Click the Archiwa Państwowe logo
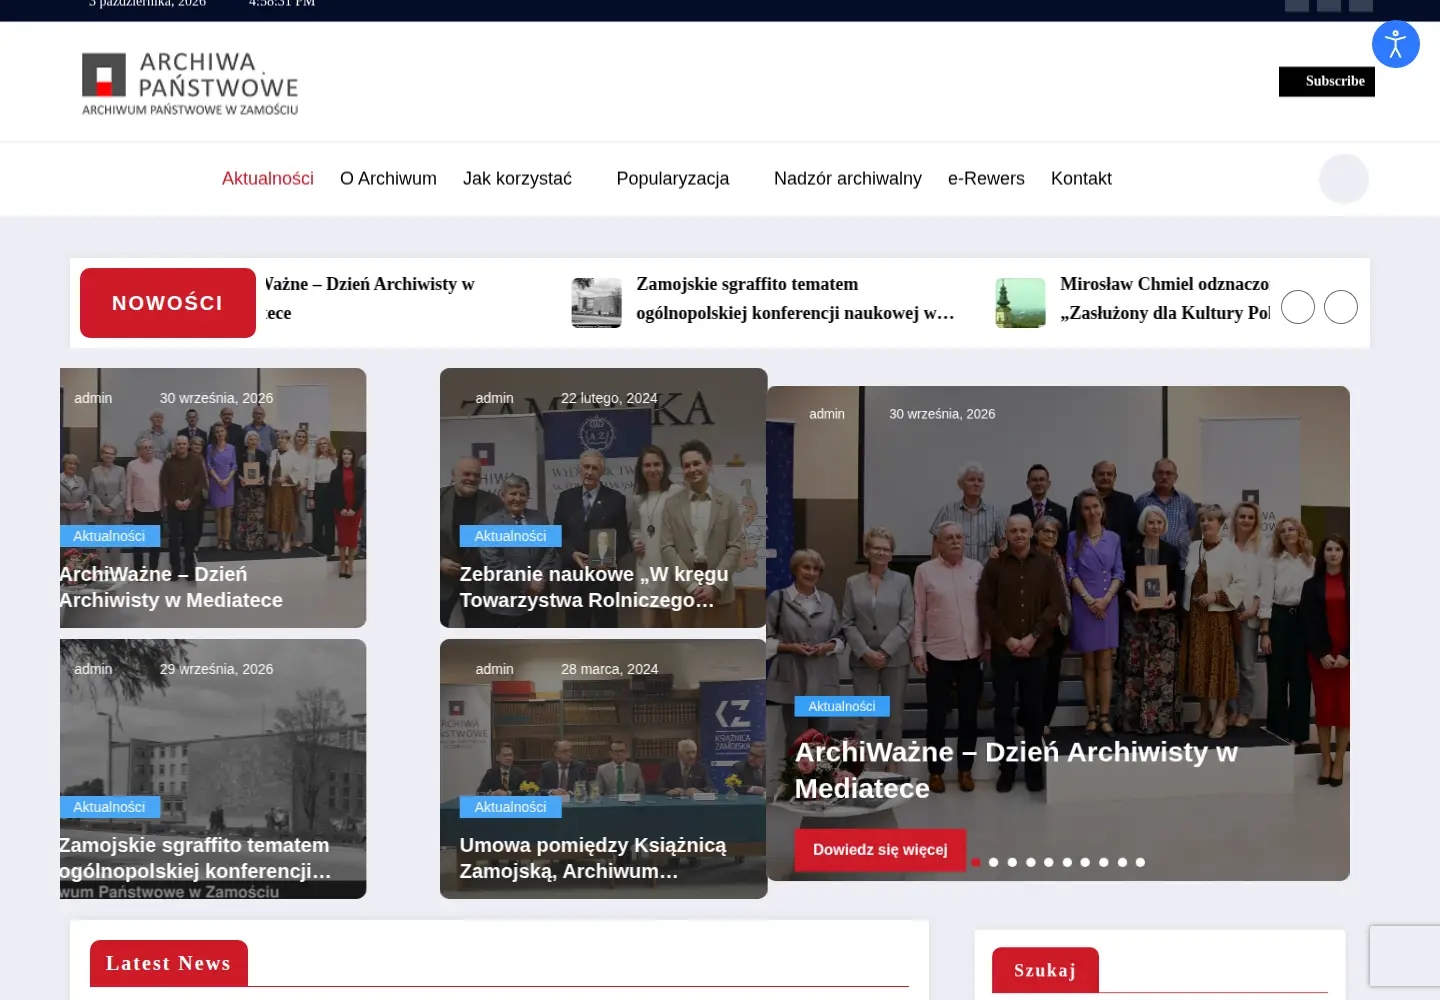Viewport: 1440px width, 1000px height. [190, 84]
